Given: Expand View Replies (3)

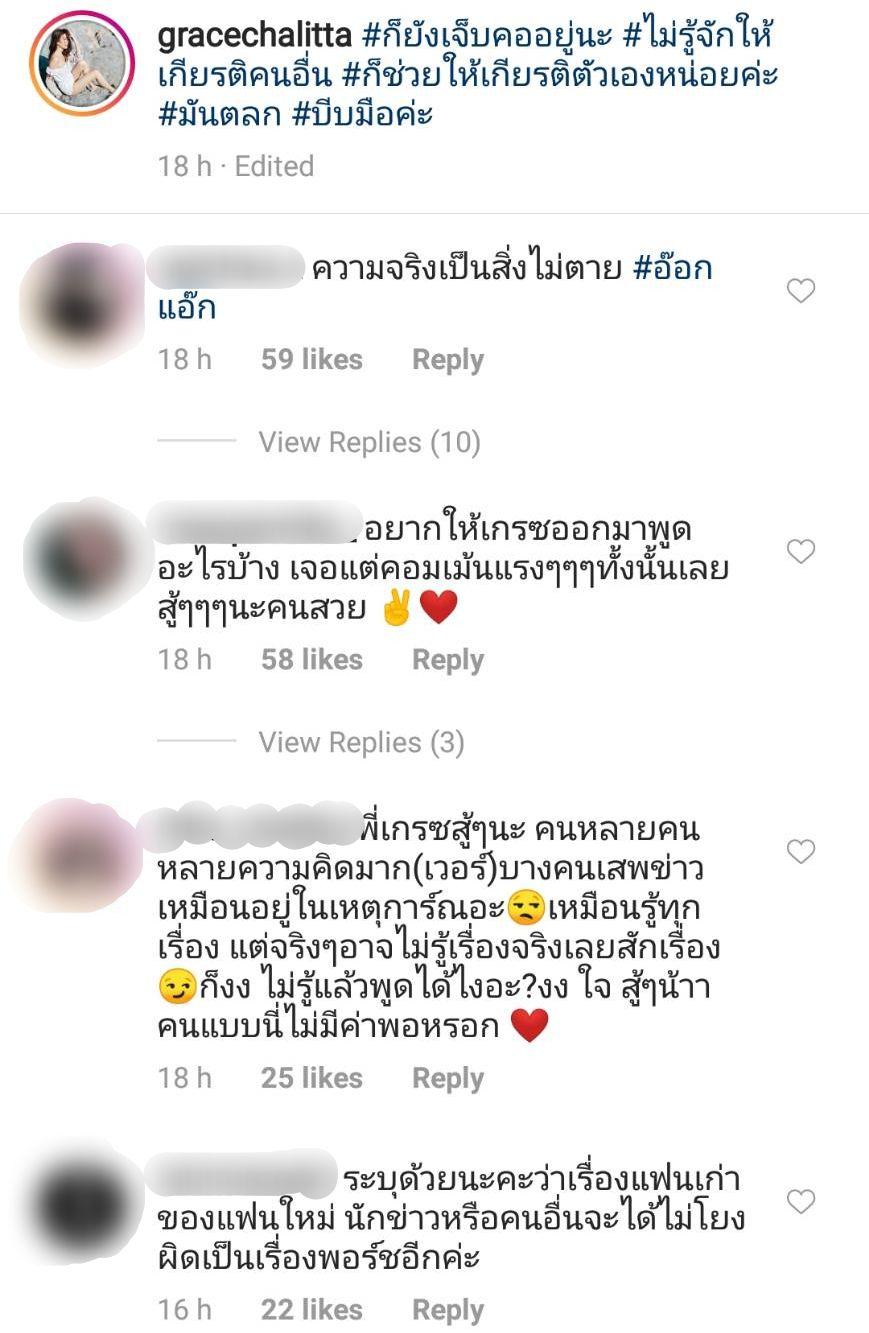Looking at the screenshot, I should 361,742.
